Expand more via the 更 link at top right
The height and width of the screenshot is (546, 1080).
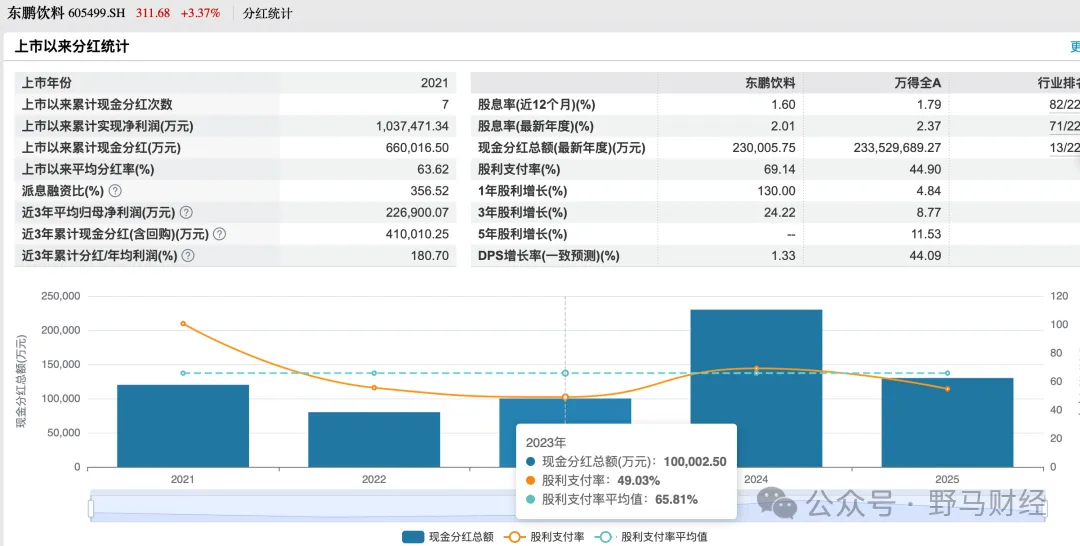point(1074,47)
